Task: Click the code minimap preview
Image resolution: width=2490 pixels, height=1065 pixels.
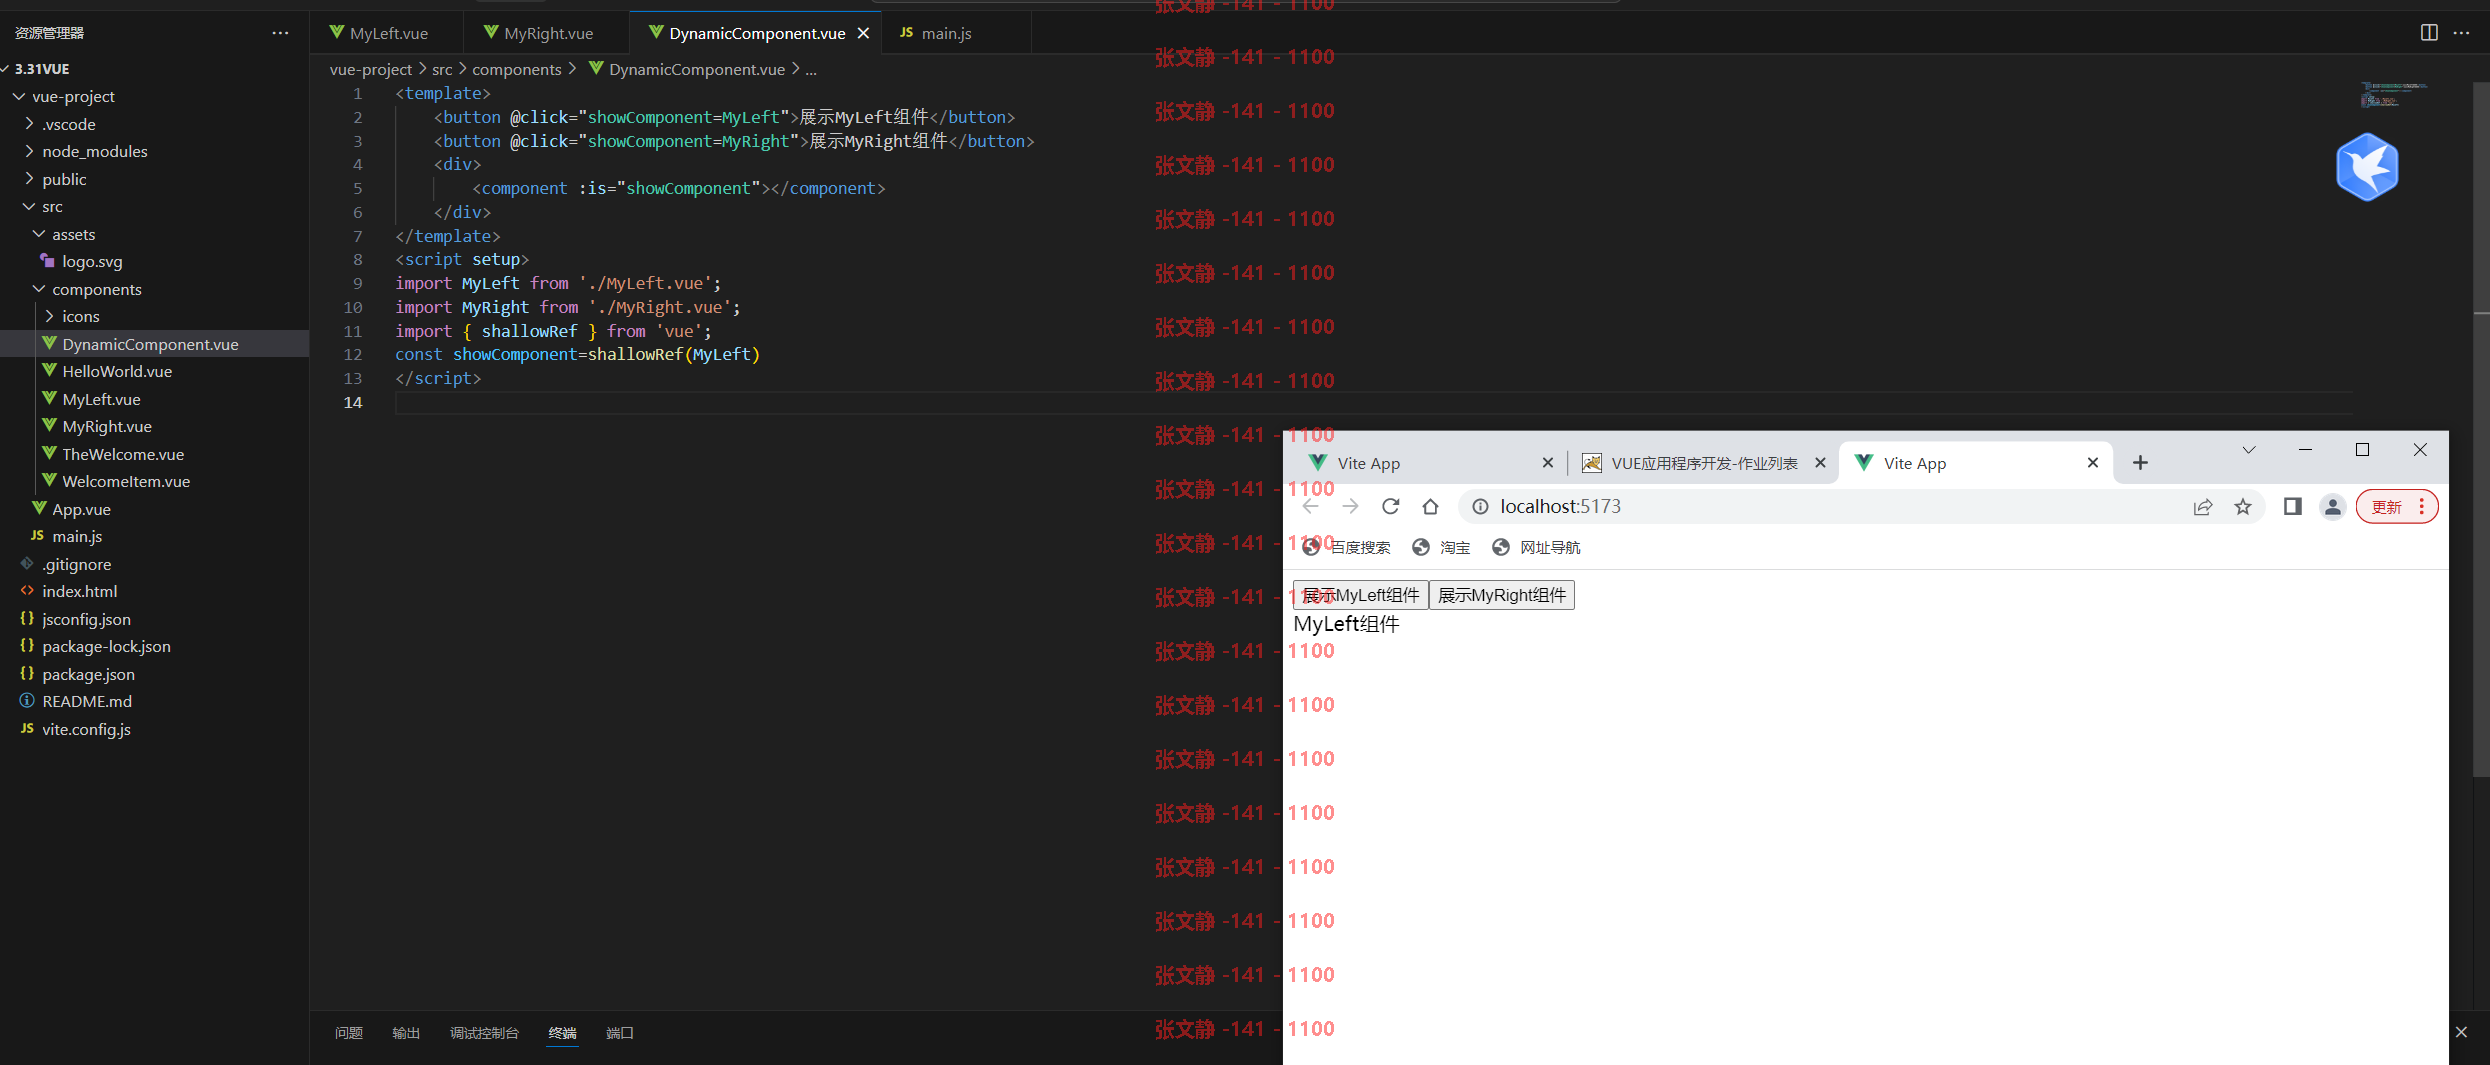Action: 2393,94
